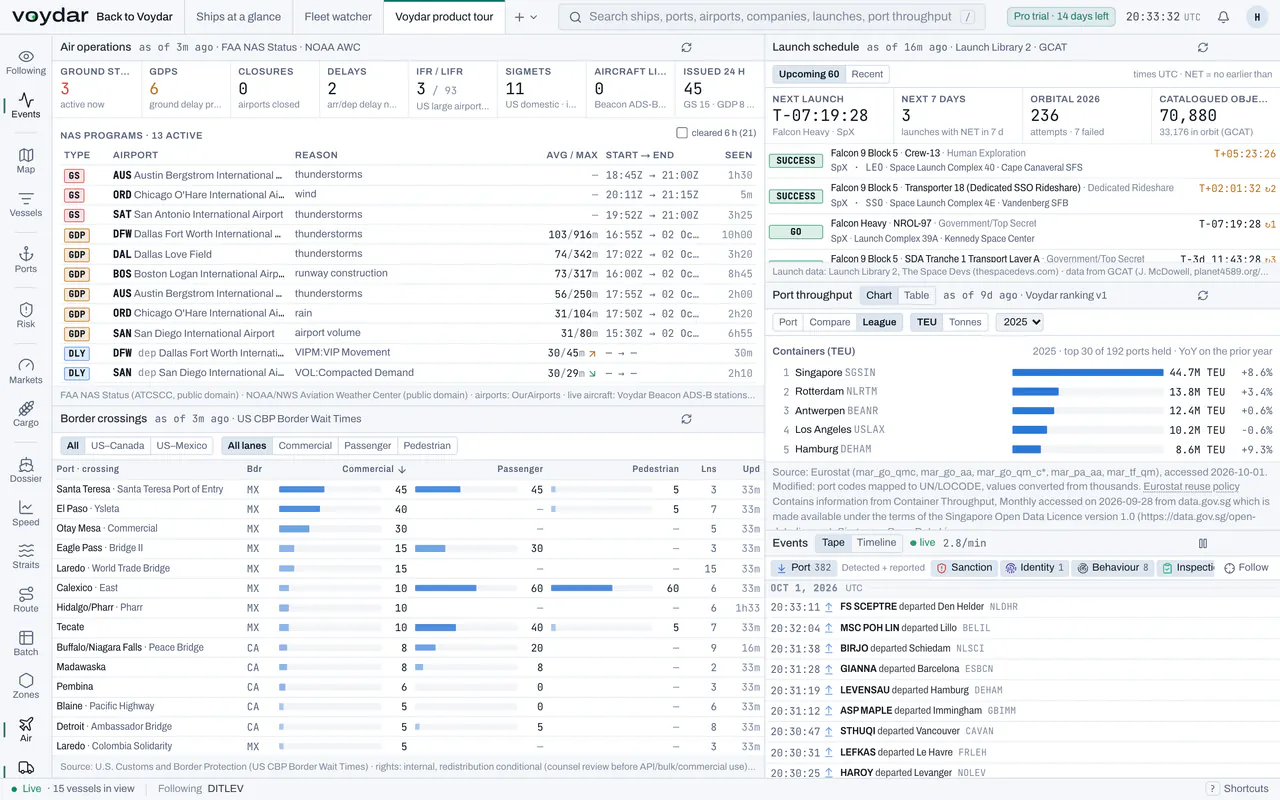Click the ship search field
The width and height of the screenshot is (1280, 800).
[771, 17]
